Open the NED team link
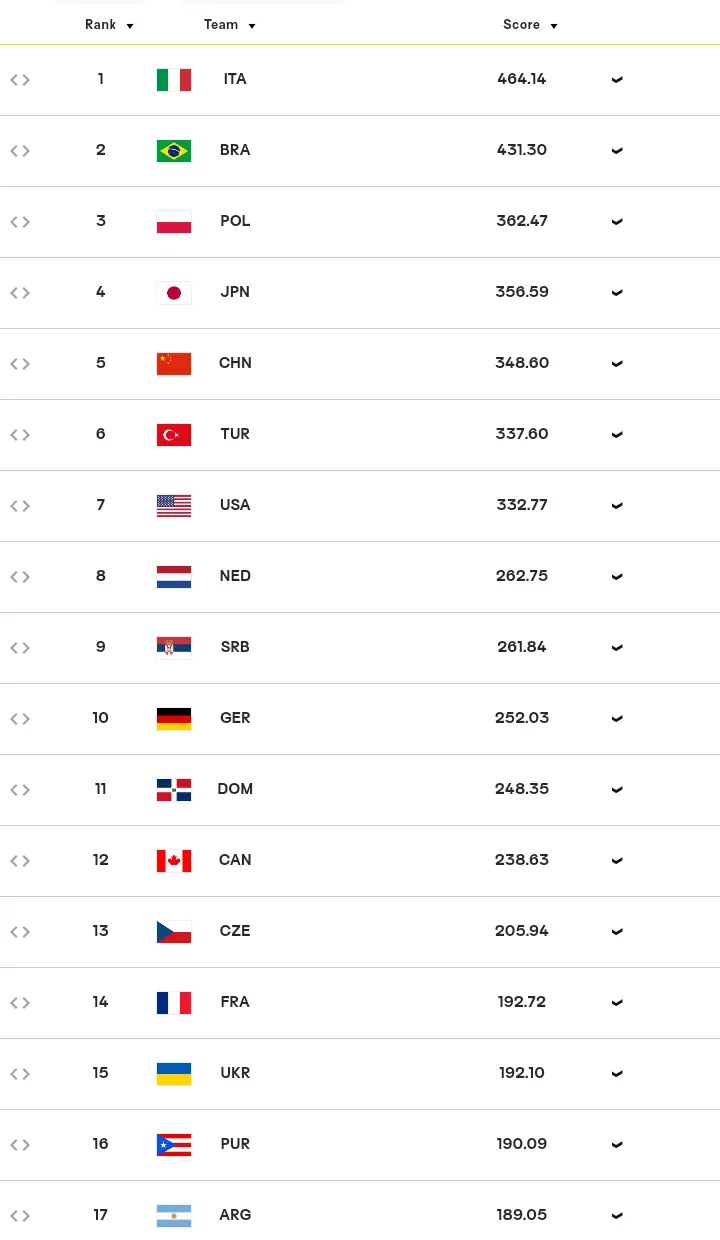 (235, 576)
